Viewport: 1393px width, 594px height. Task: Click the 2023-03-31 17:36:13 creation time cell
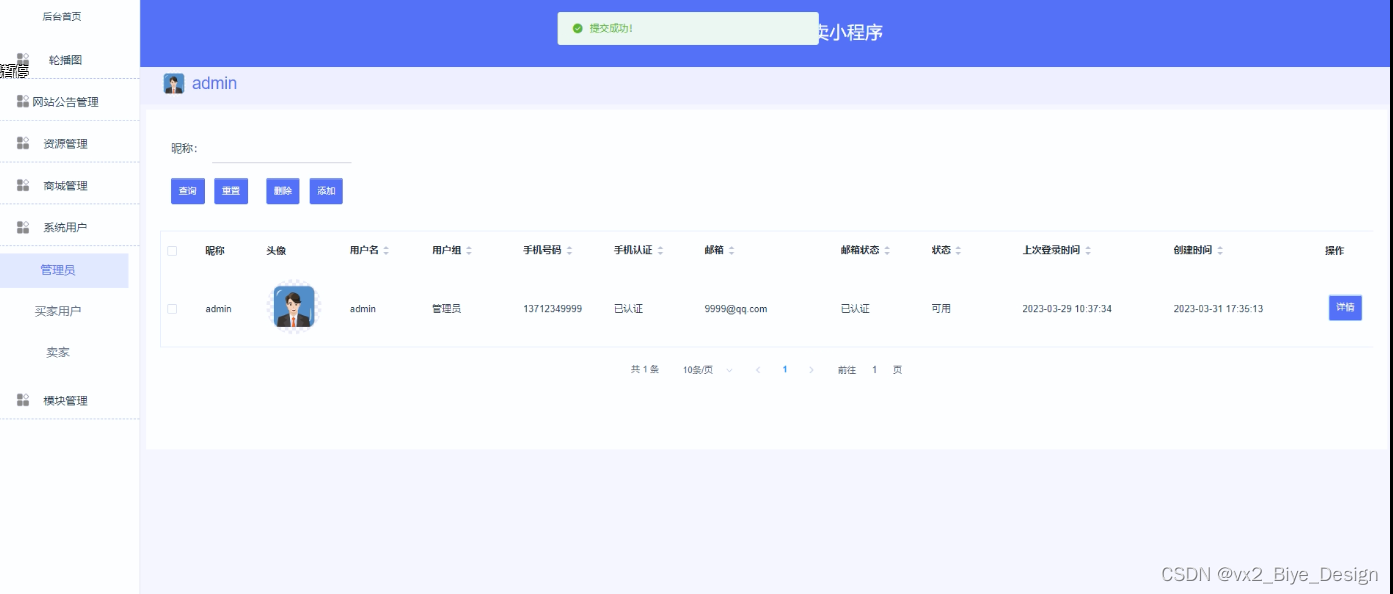pos(1218,309)
